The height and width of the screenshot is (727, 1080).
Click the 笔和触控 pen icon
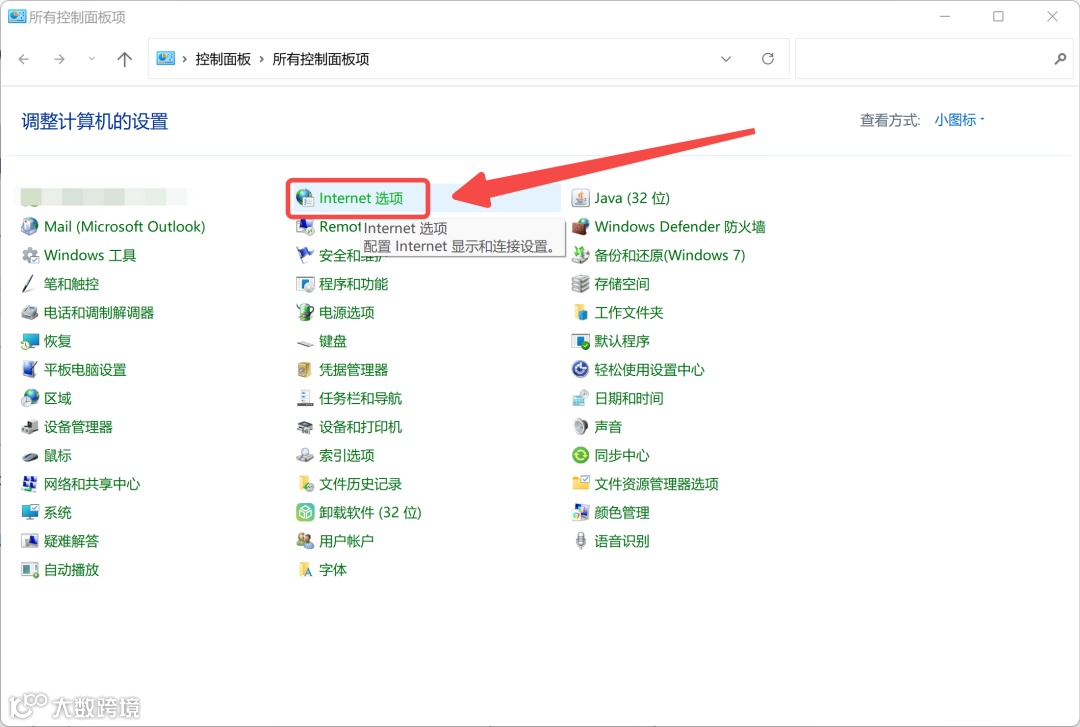coord(30,284)
